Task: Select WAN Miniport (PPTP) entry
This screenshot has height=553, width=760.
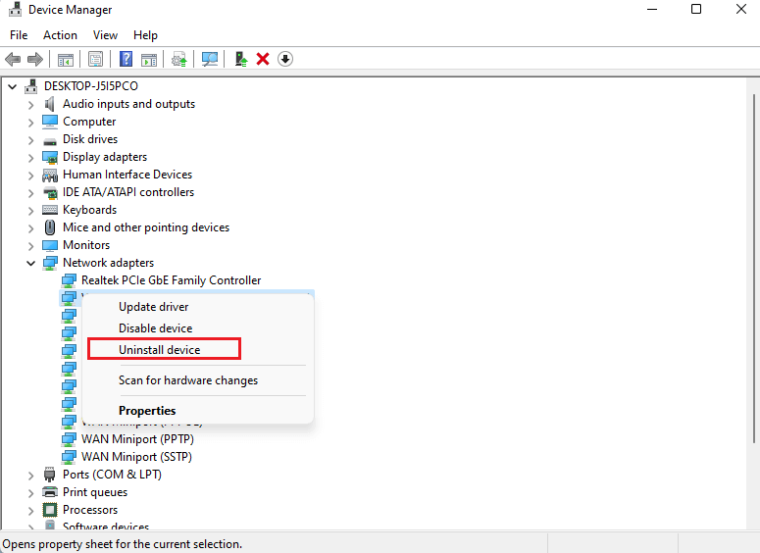Action: click(137, 439)
